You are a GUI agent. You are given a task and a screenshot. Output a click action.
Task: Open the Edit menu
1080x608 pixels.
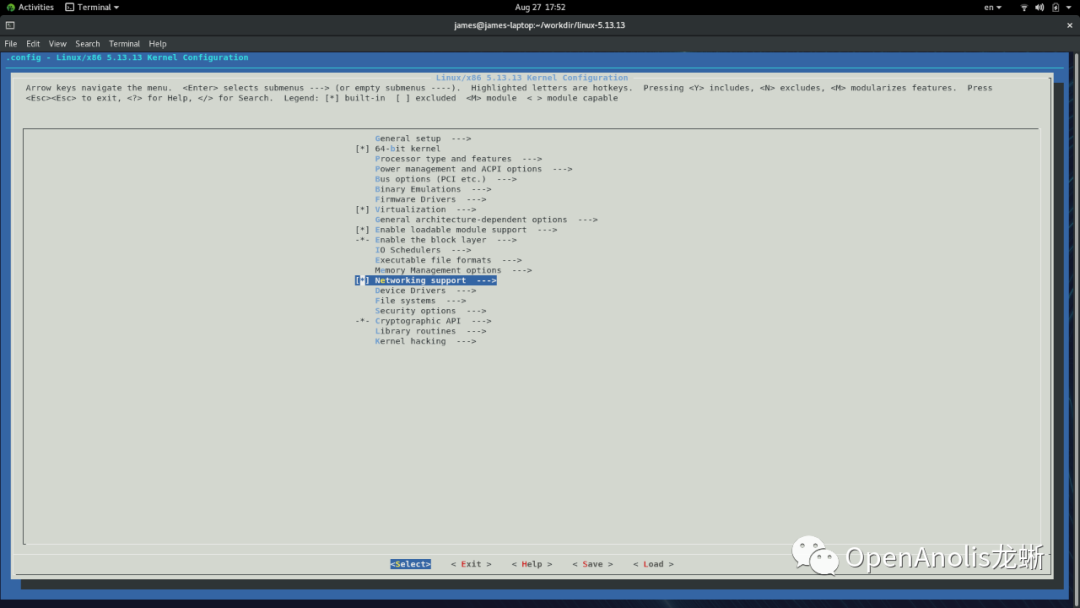pyautogui.click(x=33, y=43)
